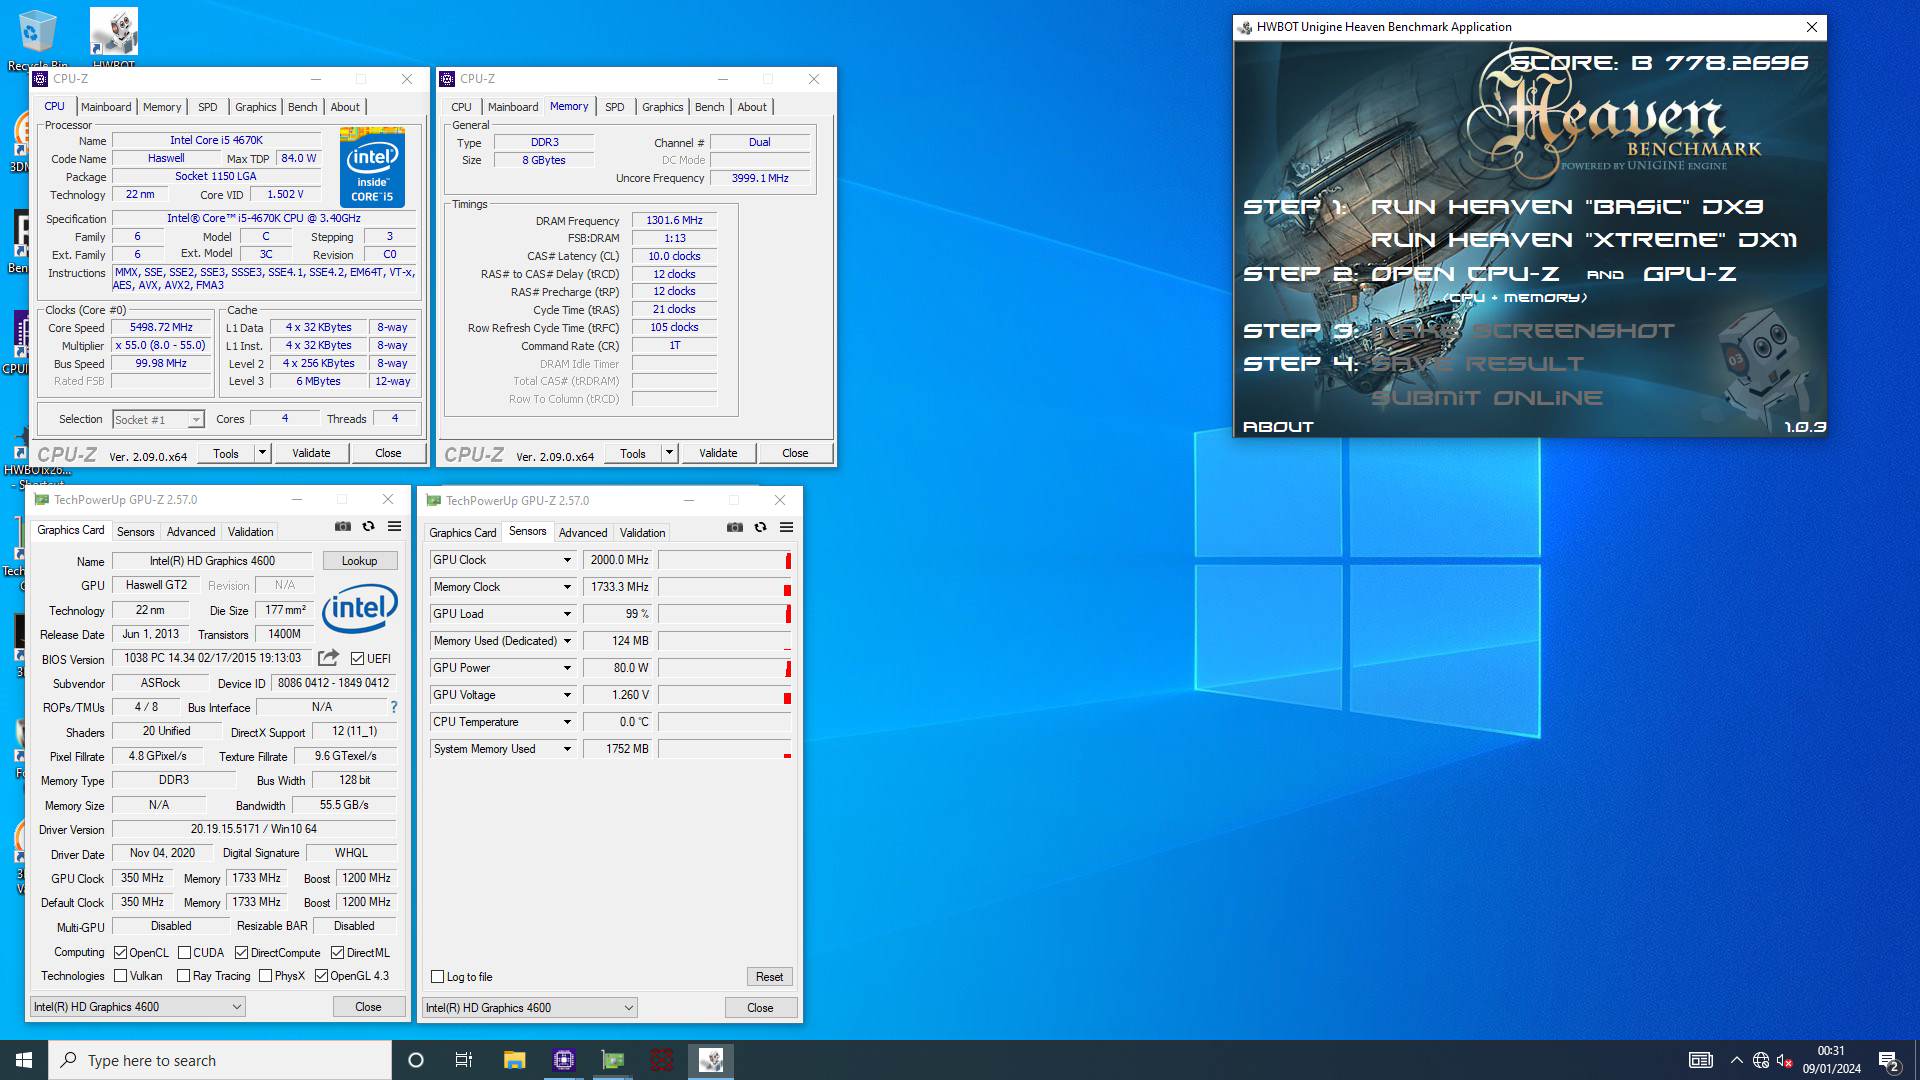Viewport: 1920px width, 1080px height.
Task: Click Bus Interface question mark icon
Action: [394, 707]
